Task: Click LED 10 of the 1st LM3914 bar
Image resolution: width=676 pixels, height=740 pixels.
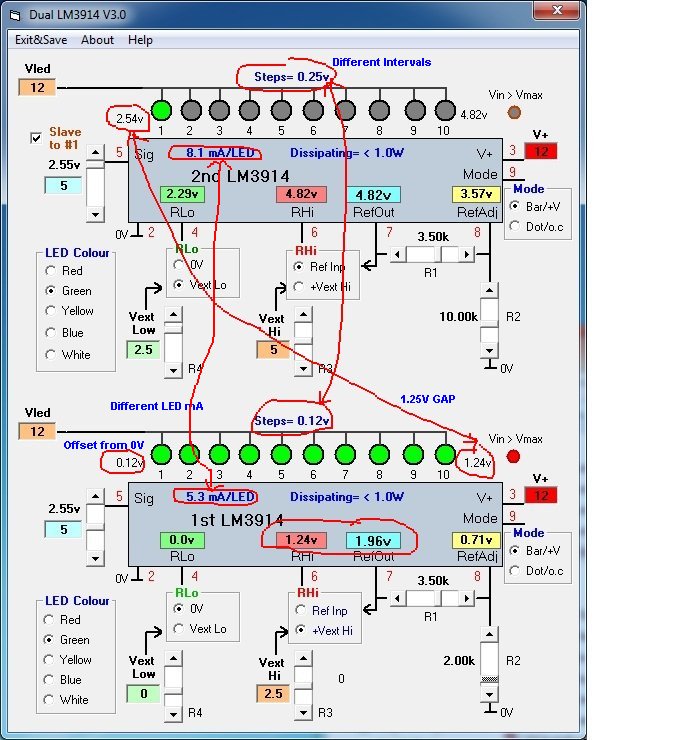Action: (445, 454)
